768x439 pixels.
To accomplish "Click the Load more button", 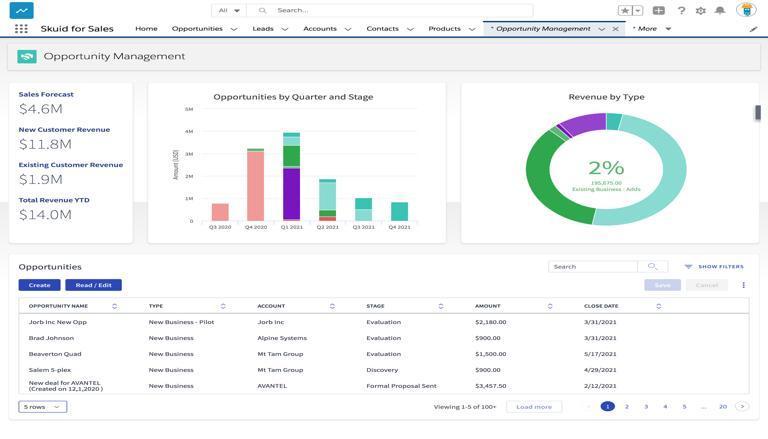I will coord(534,407).
